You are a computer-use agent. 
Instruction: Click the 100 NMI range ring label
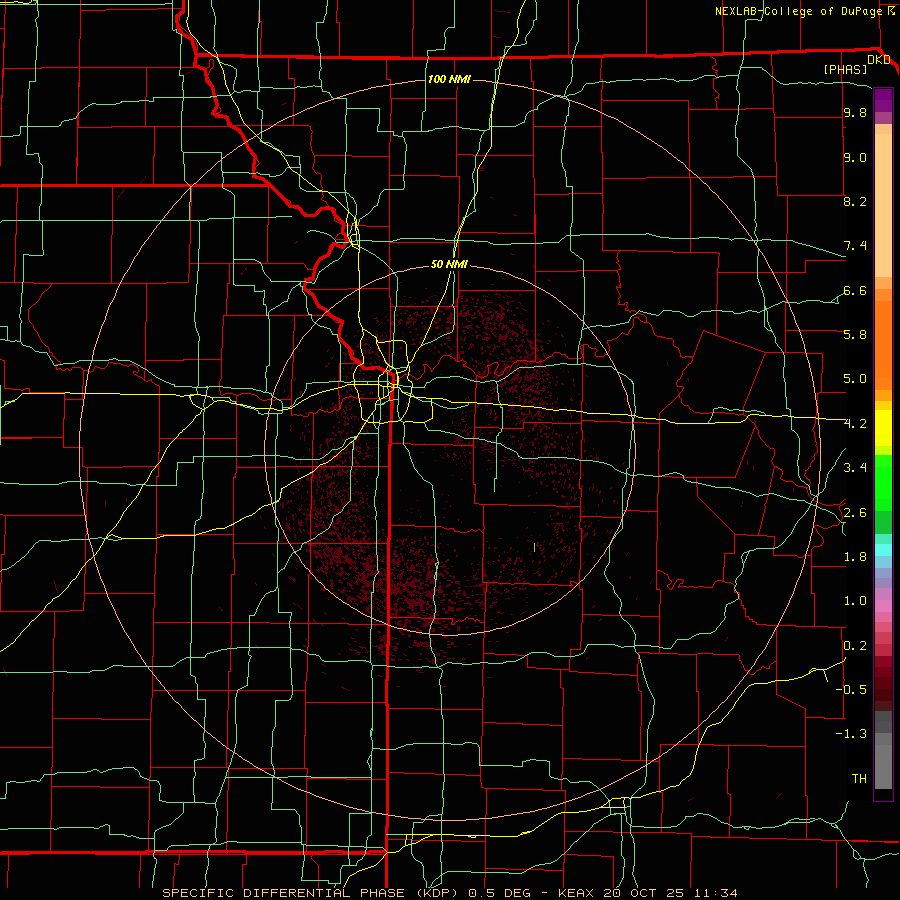pyautogui.click(x=449, y=79)
